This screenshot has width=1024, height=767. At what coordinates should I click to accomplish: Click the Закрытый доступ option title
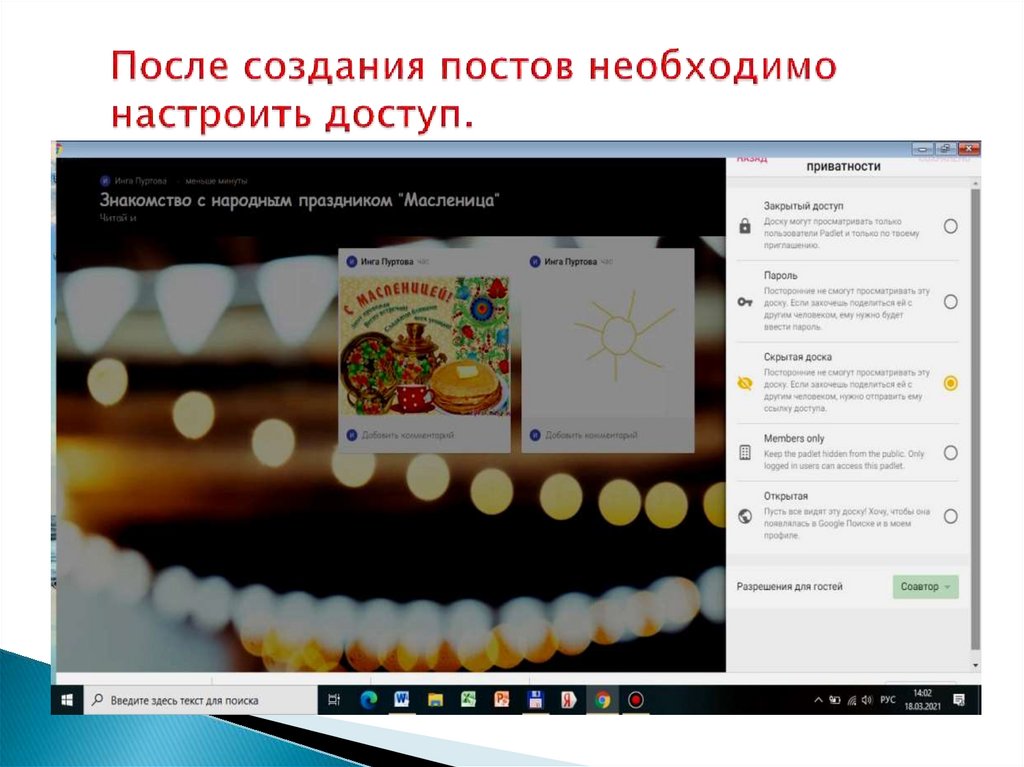click(803, 206)
